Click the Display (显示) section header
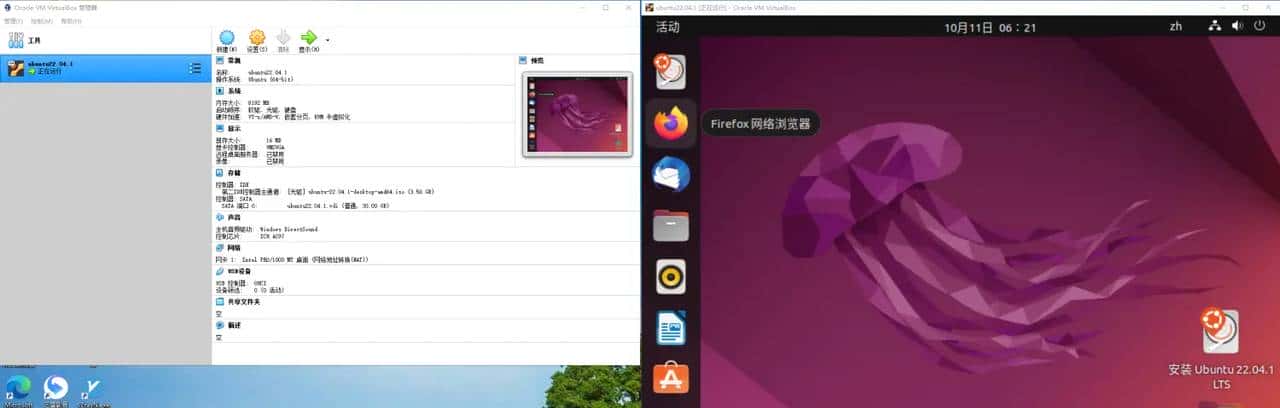 coord(236,128)
